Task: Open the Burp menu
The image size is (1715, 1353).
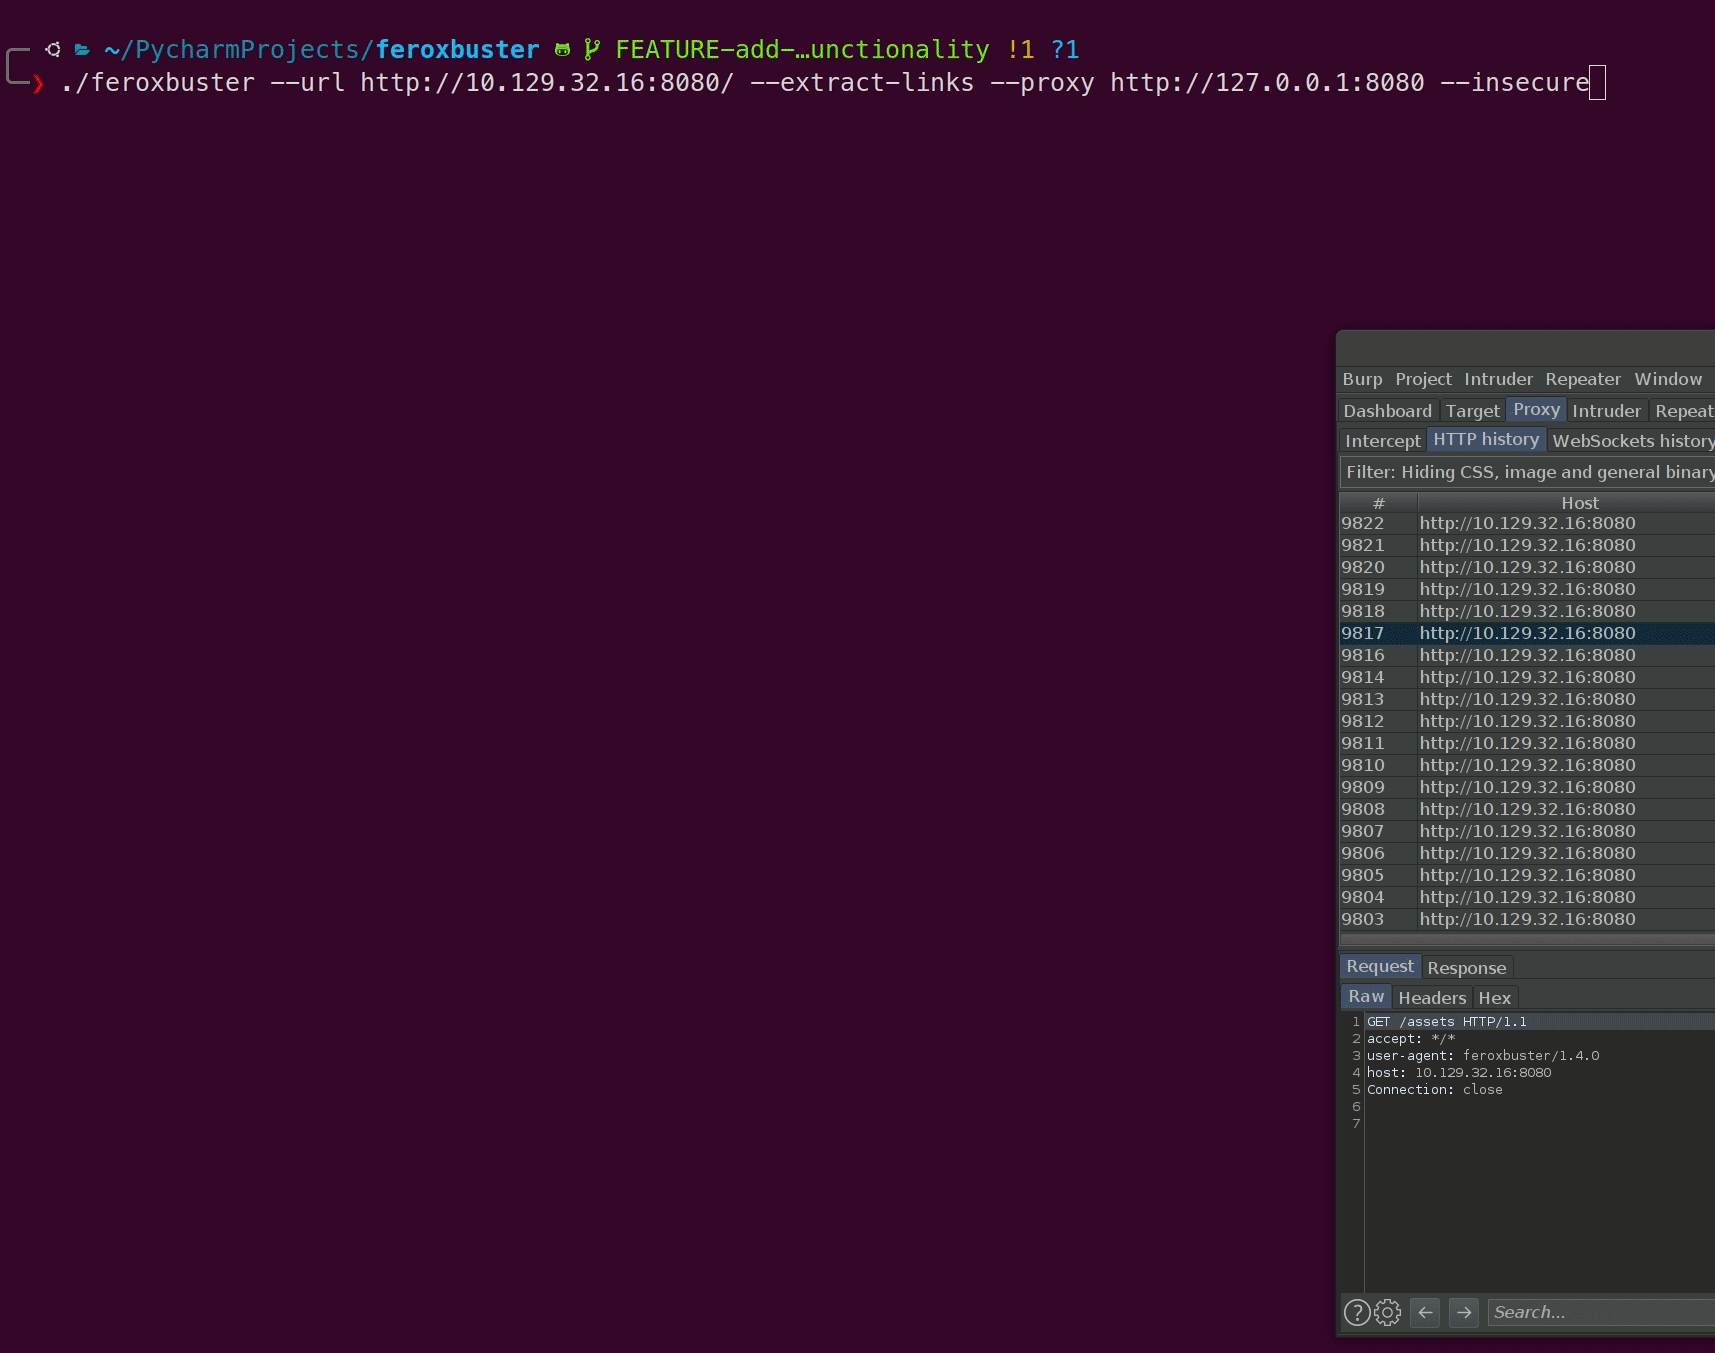Action: [1362, 379]
